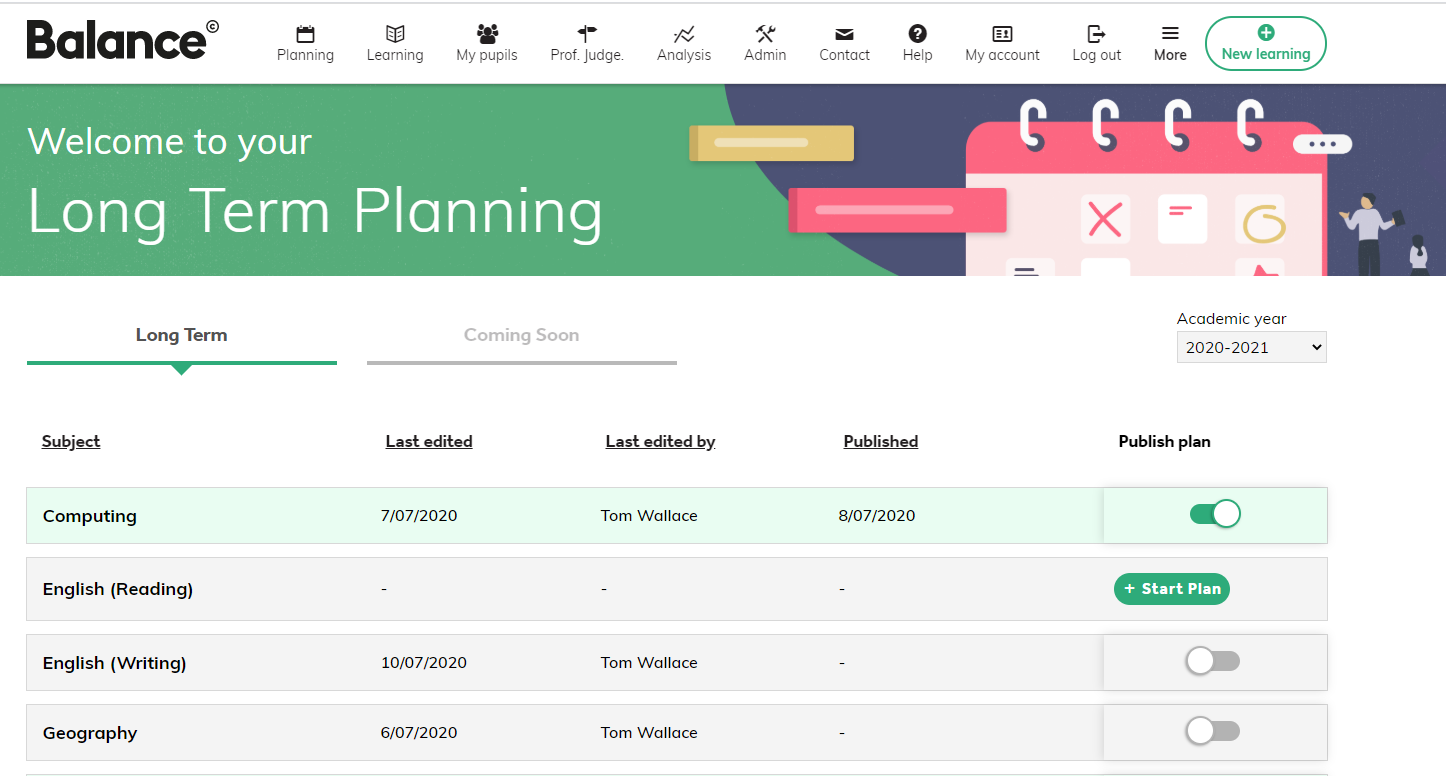Click the Publish plan column heading
Viewport: 1446px width, 776px height.
click(x=1165, y=441)
